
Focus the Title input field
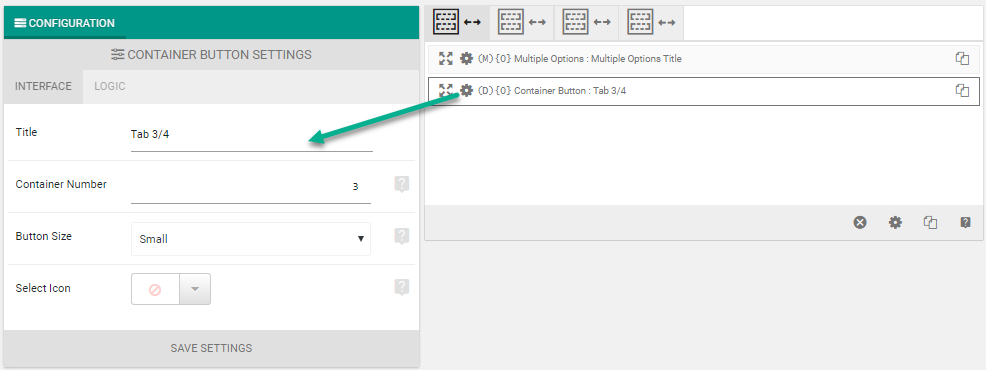click(252, 134)
